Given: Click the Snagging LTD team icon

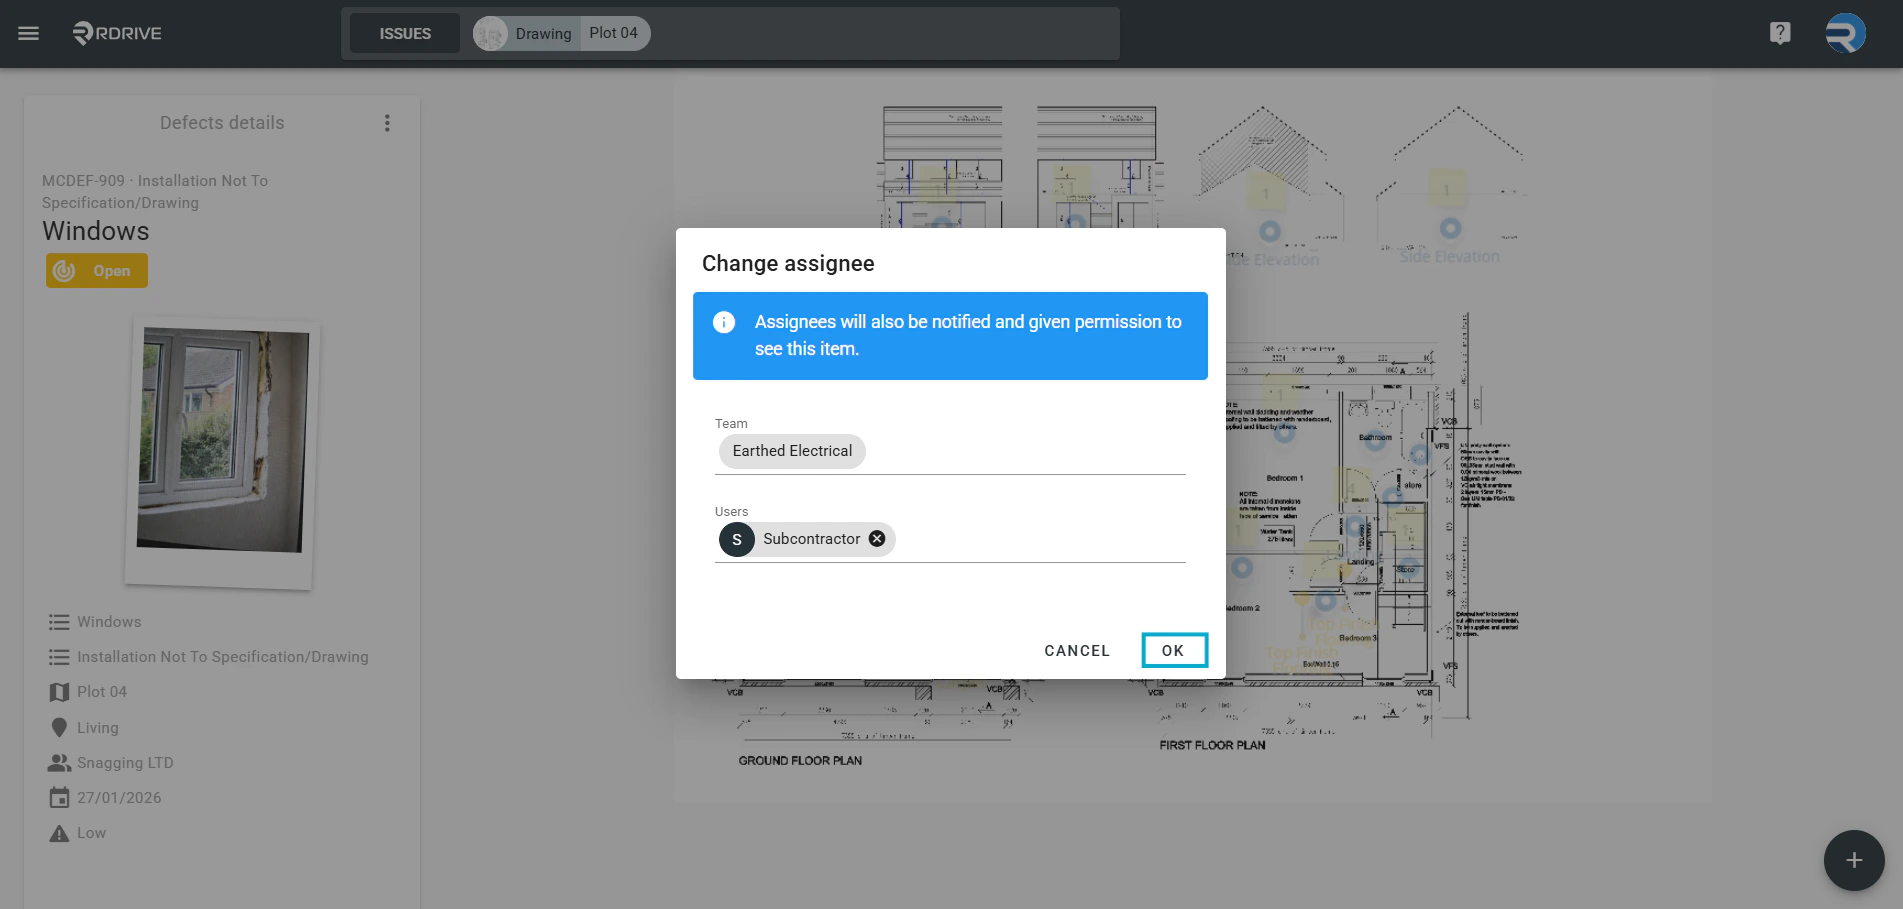Looking at the screenshot, I should point(59,762).
